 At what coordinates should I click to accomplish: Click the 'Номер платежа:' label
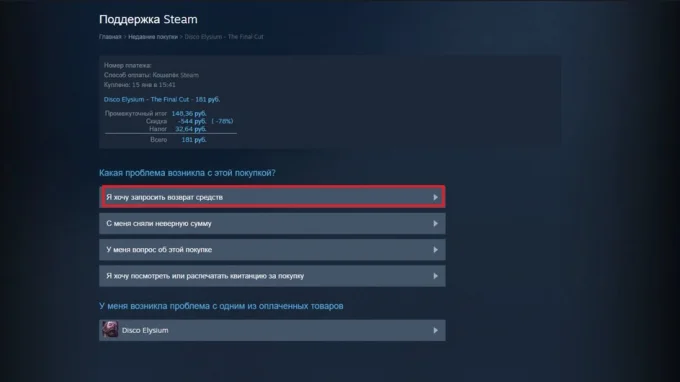click(x=128, y=65)
